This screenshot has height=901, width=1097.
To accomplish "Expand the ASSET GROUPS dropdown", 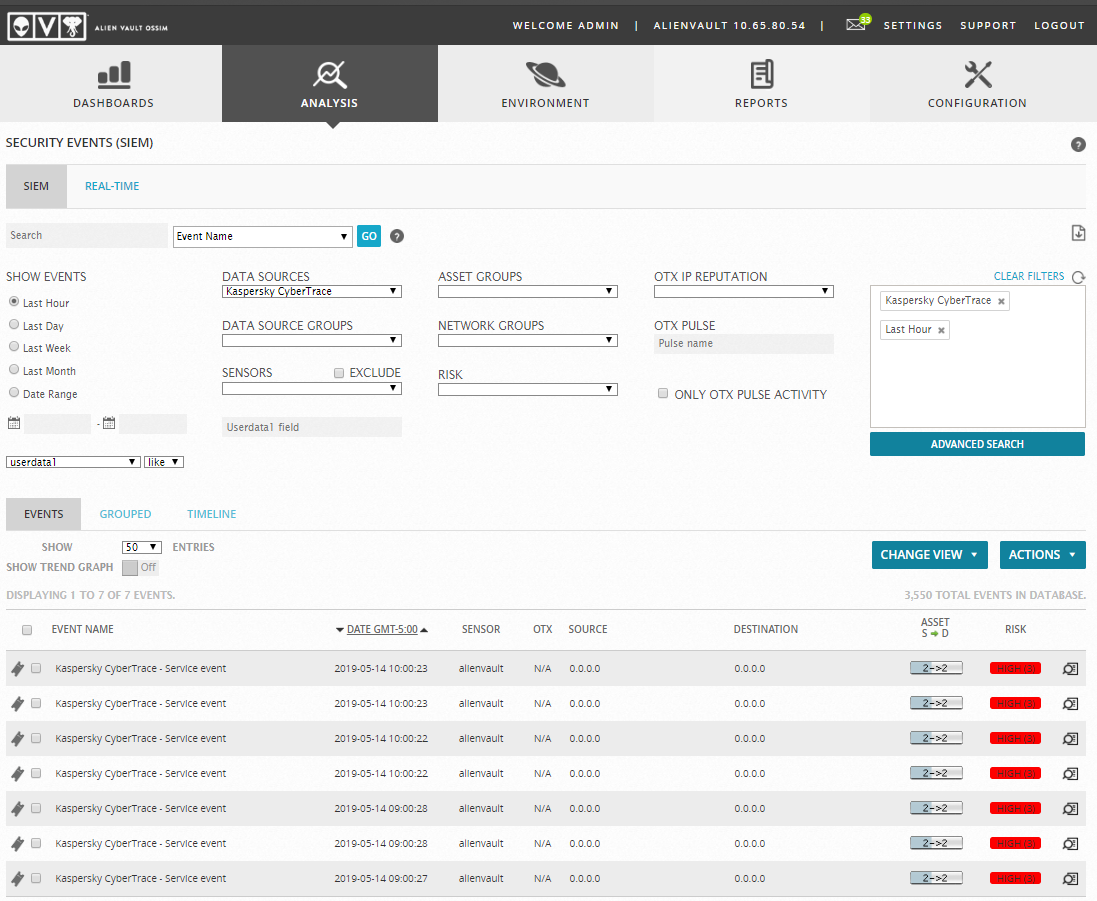I will coord(527,291).
